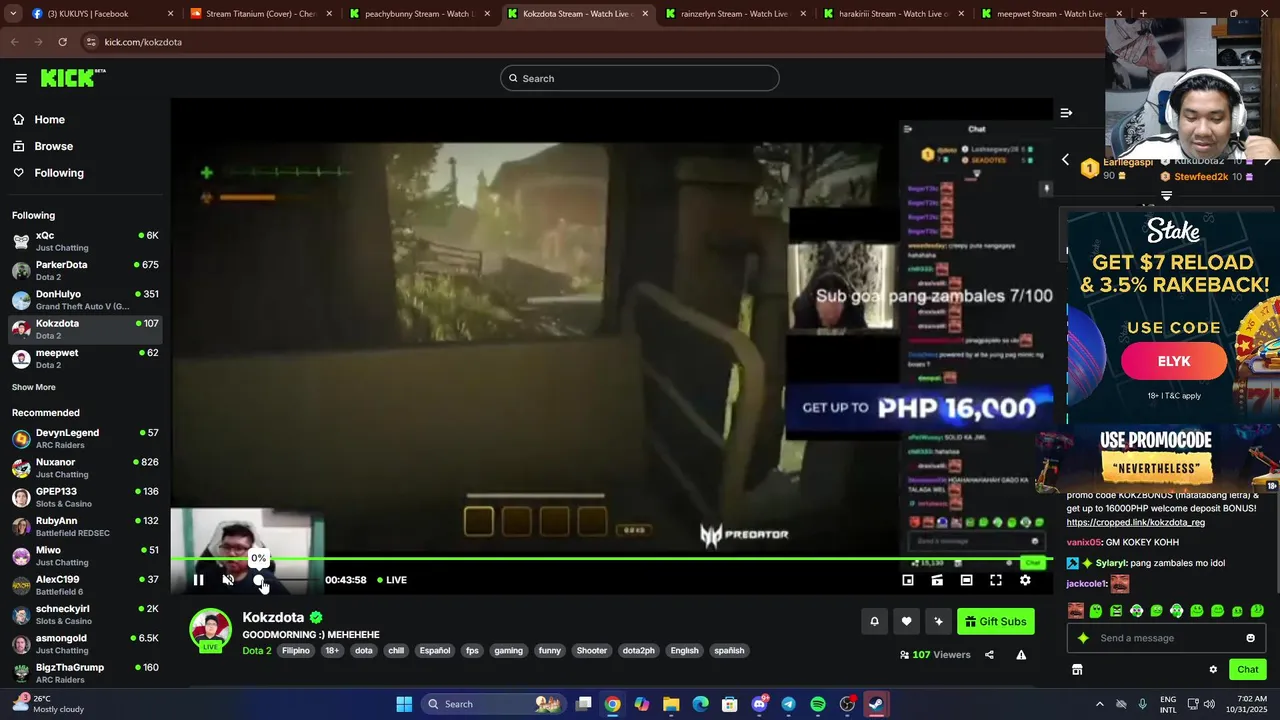Toggle theater mode on the player

pos(966,580)
